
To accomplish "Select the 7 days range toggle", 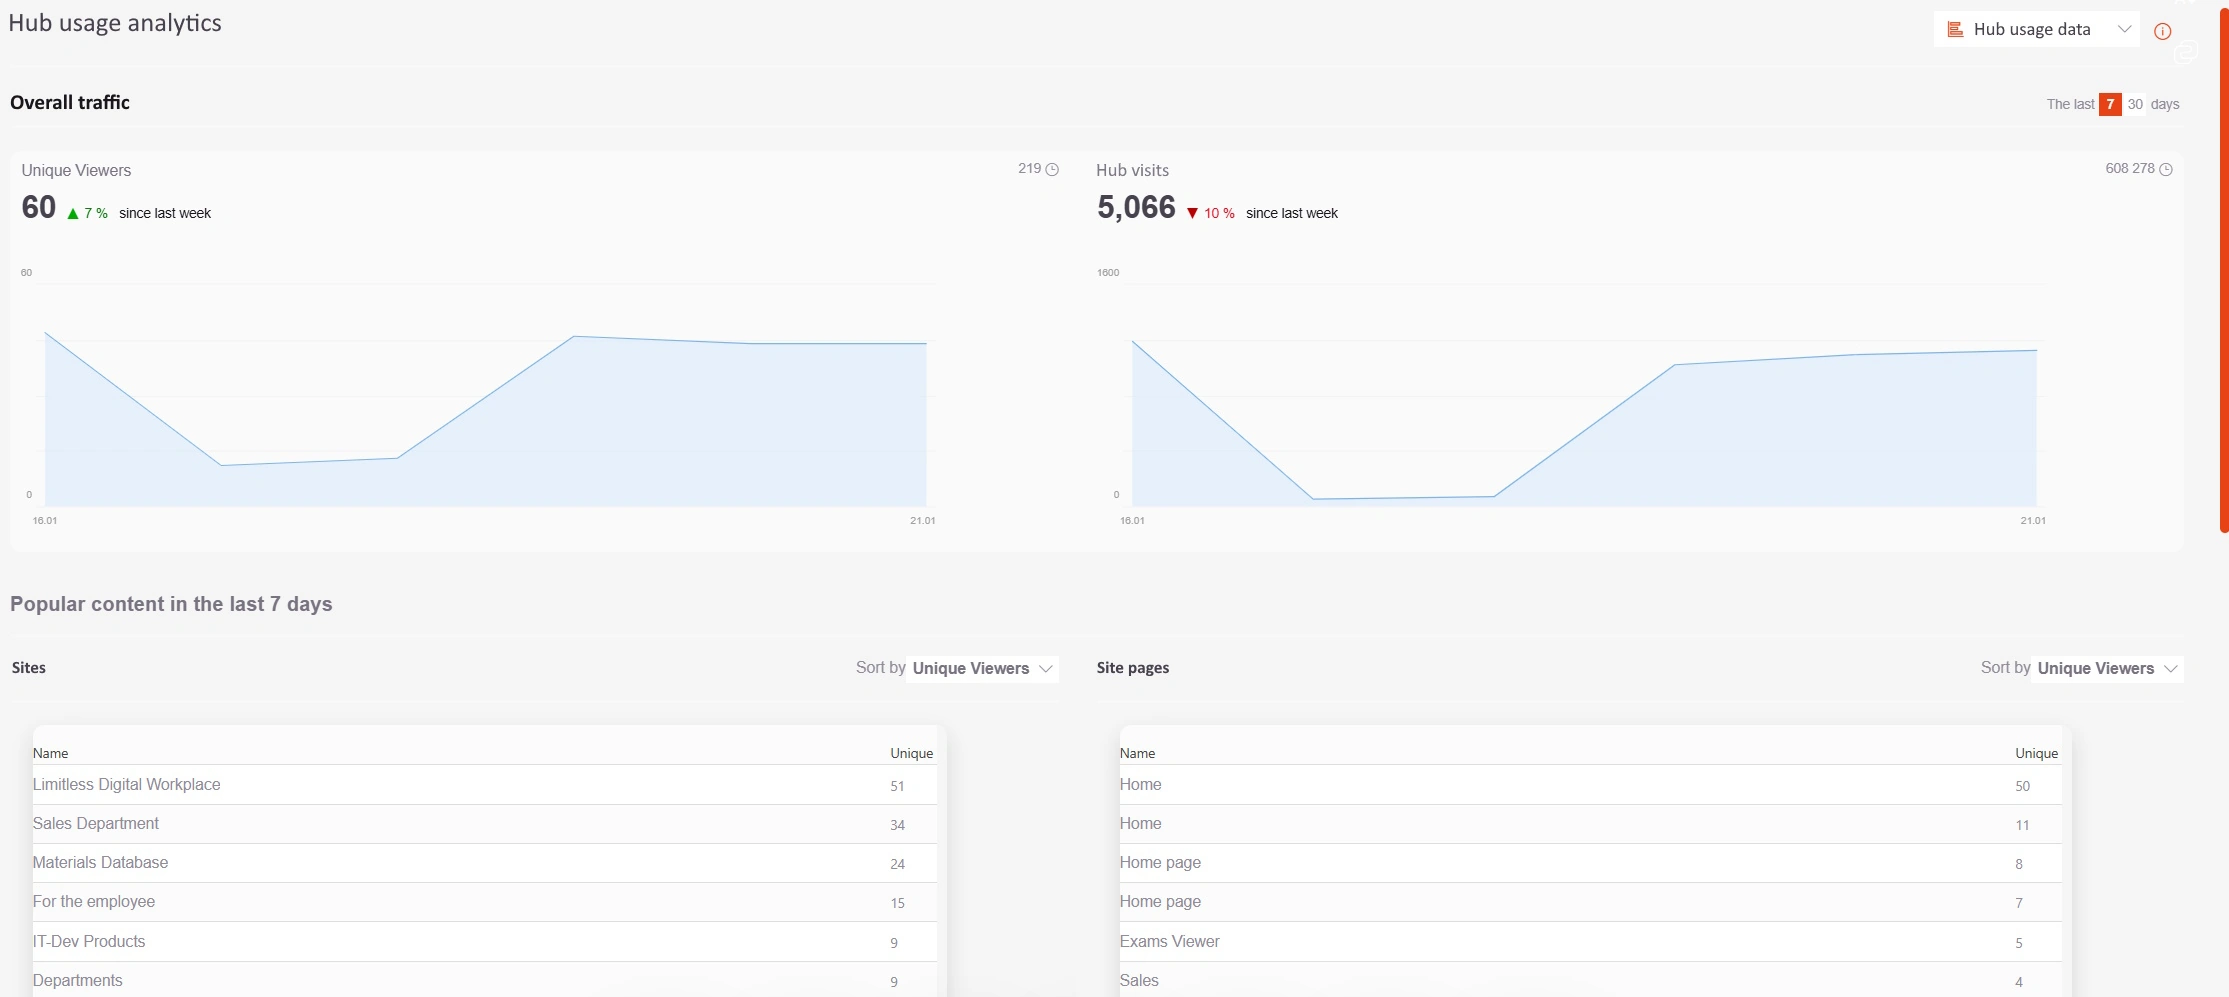I will tap(2110, 104).
